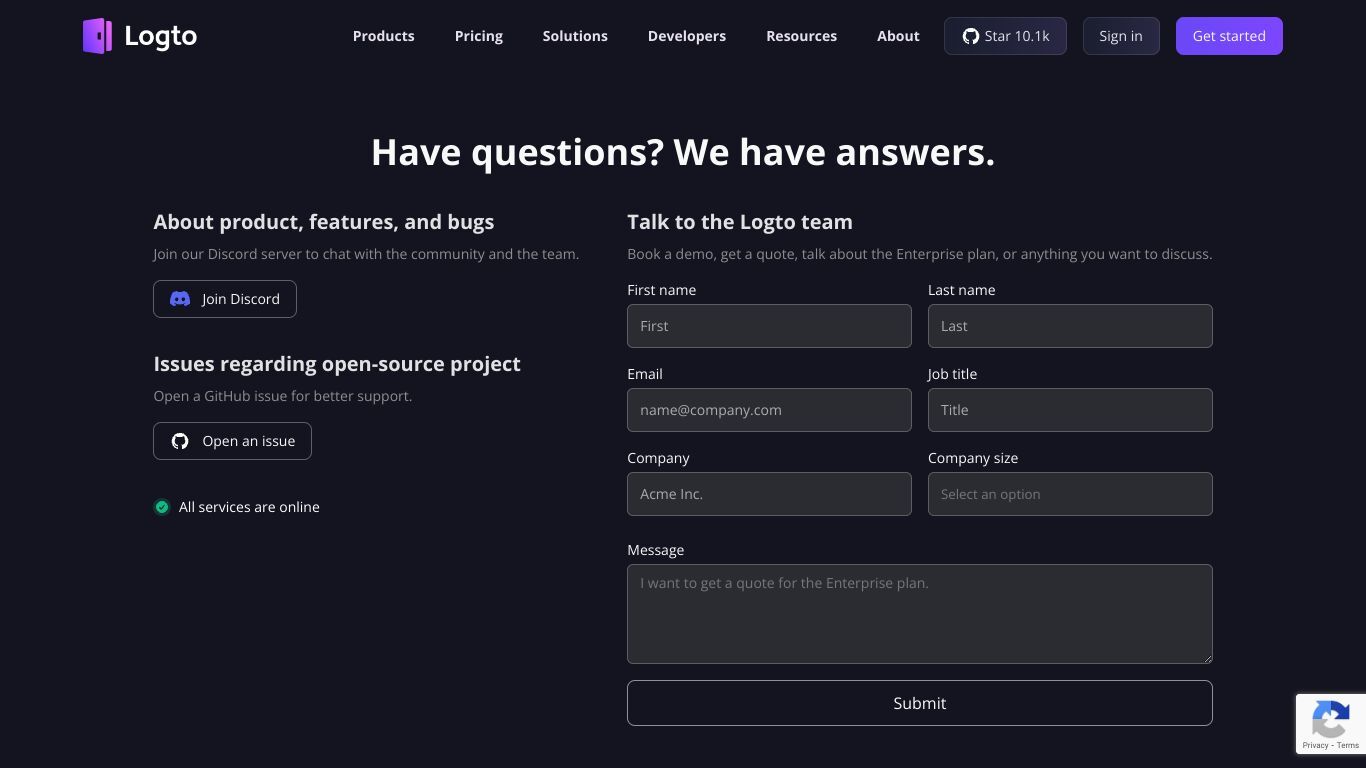Click About product, features, and bugs heading
The width and height of the screenshot is (1366, 768).
[x=324, y=222]
